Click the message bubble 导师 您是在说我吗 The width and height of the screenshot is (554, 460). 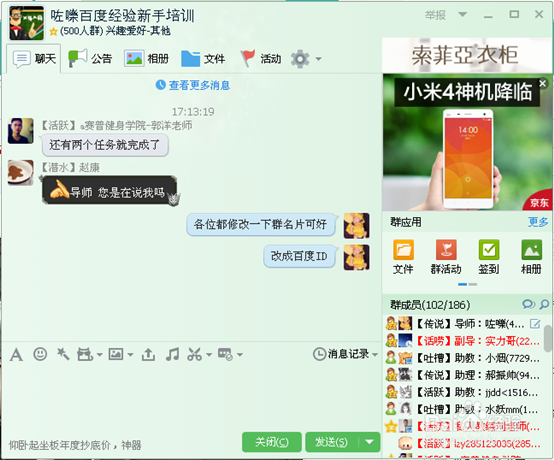[110, 191]
